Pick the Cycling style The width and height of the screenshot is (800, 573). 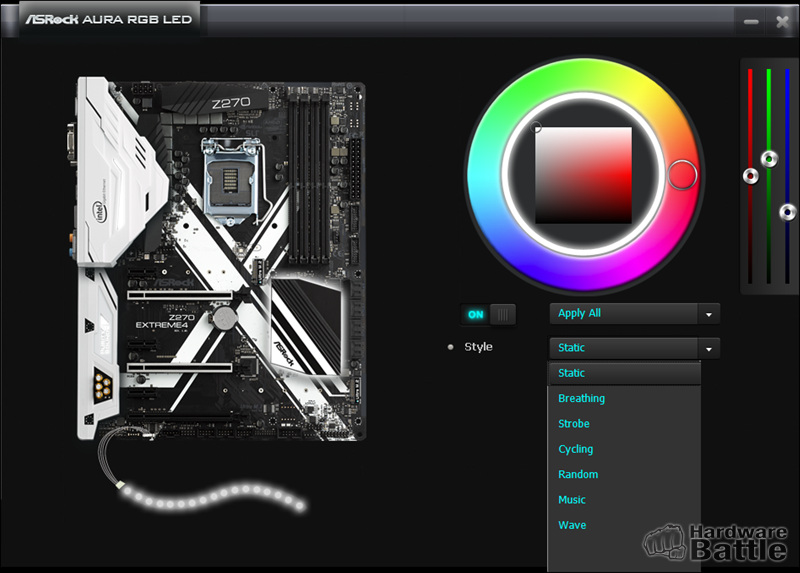point(624,449)
